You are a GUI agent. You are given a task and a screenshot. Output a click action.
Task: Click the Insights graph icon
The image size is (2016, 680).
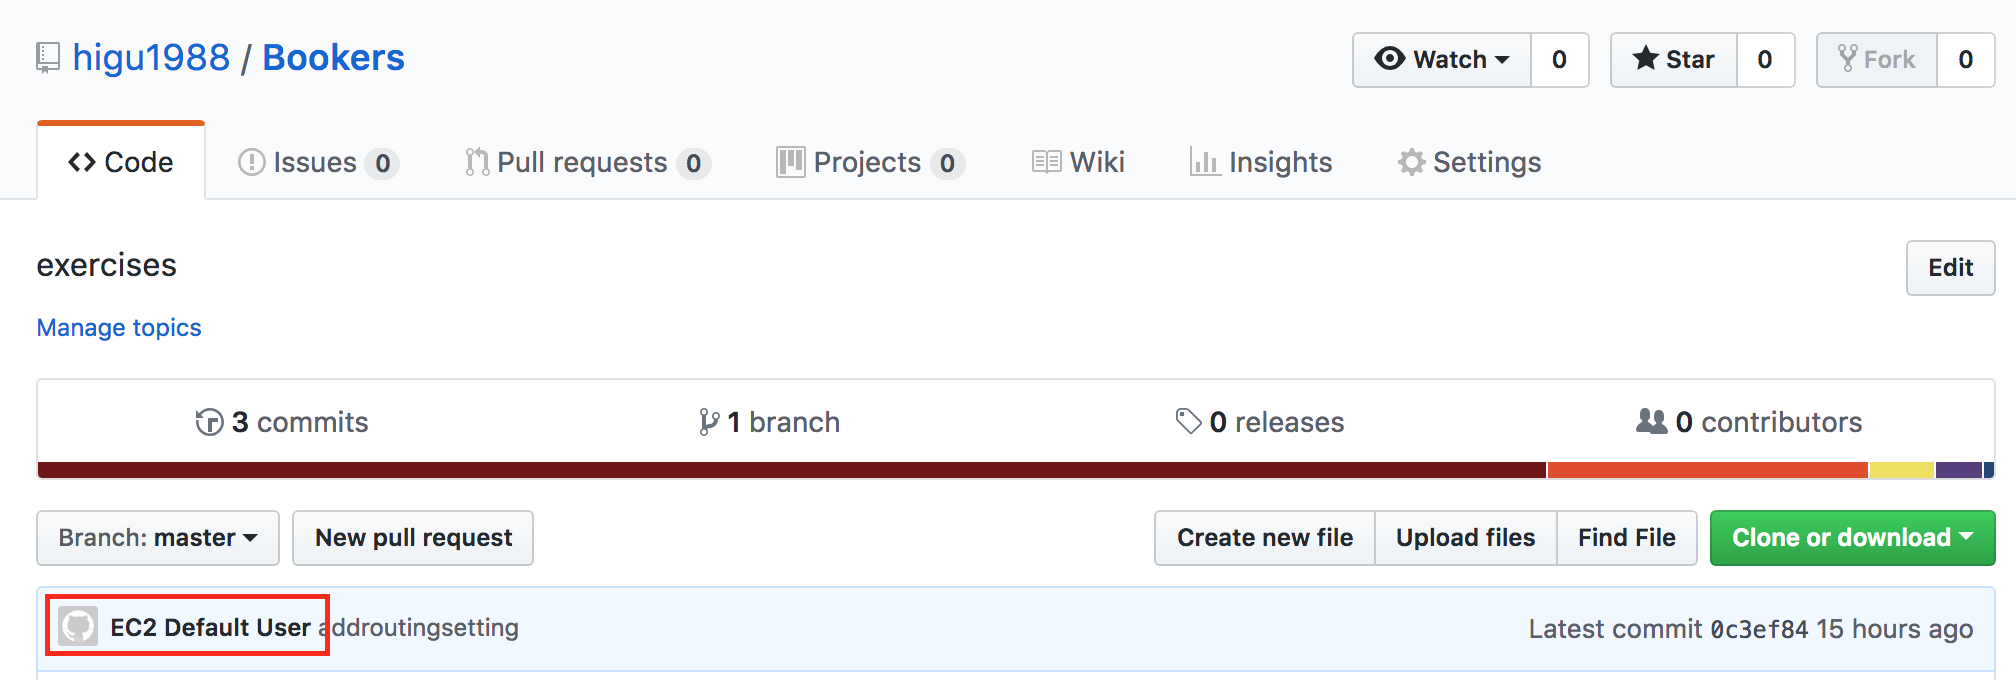point(1204,162)
